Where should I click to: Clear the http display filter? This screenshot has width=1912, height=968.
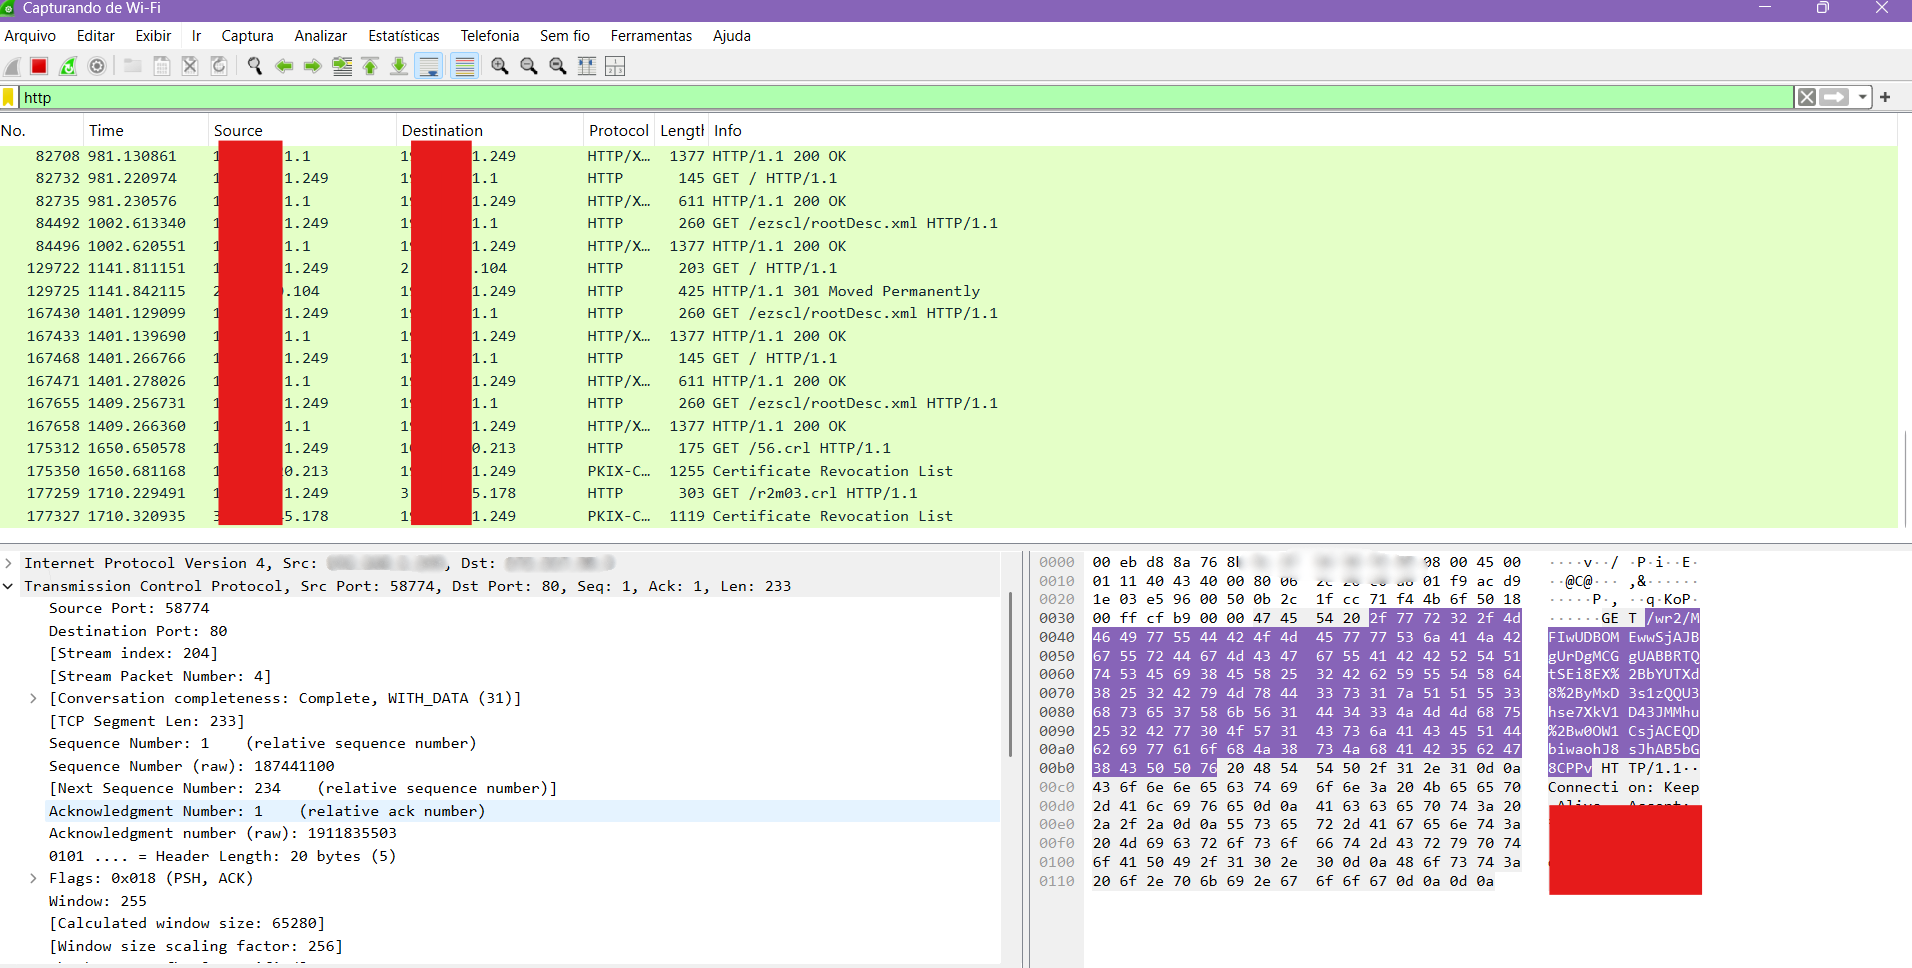(x=1806, y=97)
